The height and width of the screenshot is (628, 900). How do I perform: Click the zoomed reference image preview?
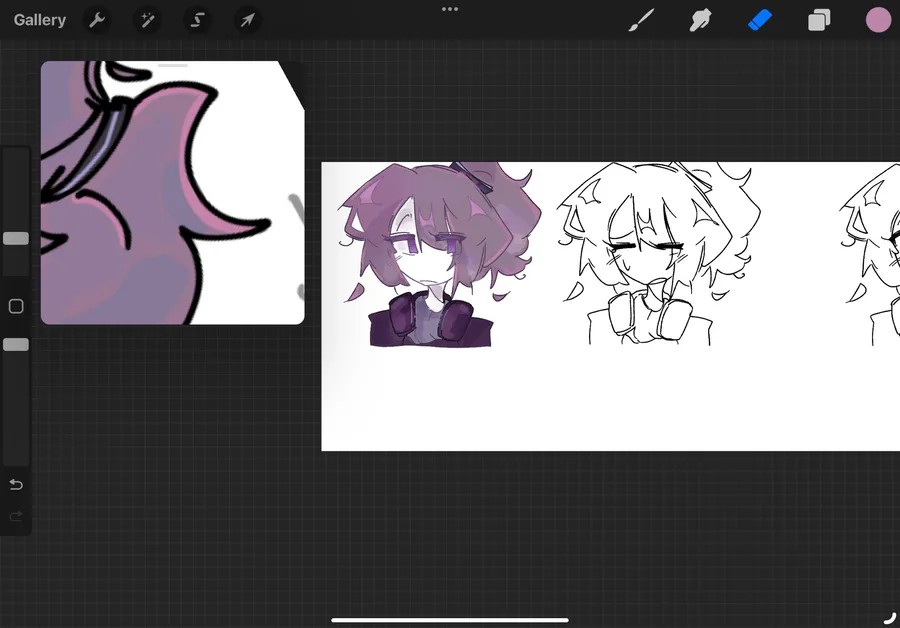click(x=172, y=193)
